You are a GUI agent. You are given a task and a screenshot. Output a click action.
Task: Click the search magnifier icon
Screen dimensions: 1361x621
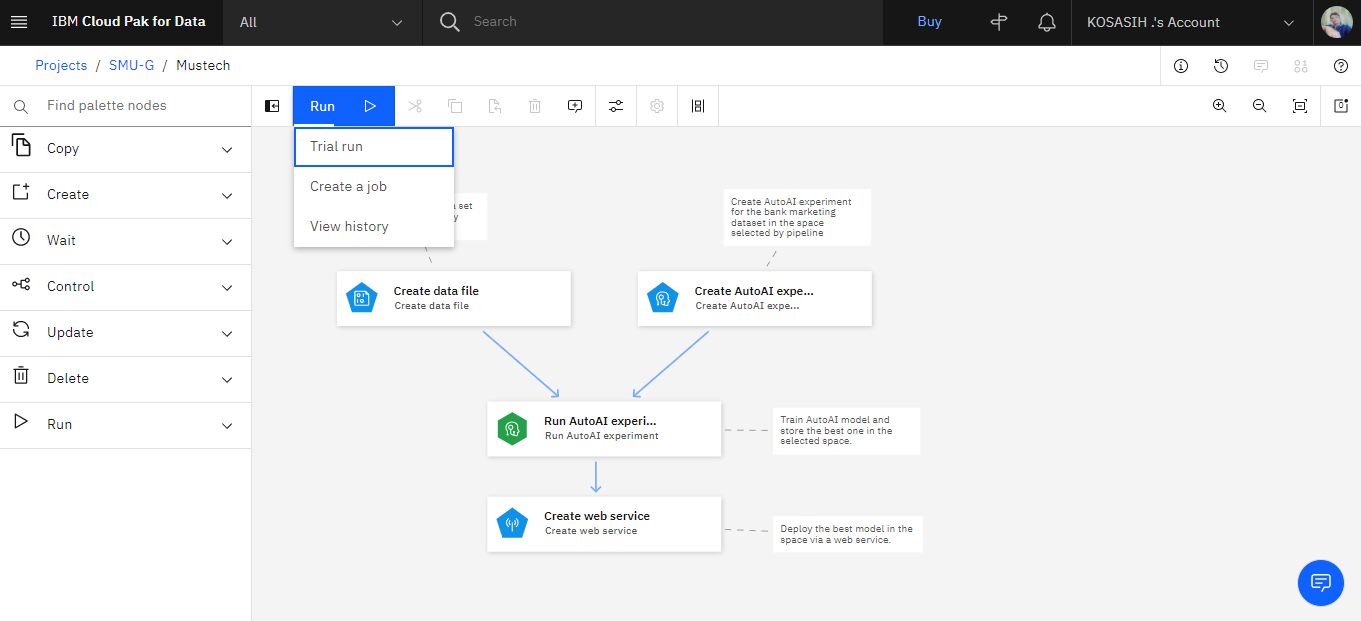click(x=450, y=22)
